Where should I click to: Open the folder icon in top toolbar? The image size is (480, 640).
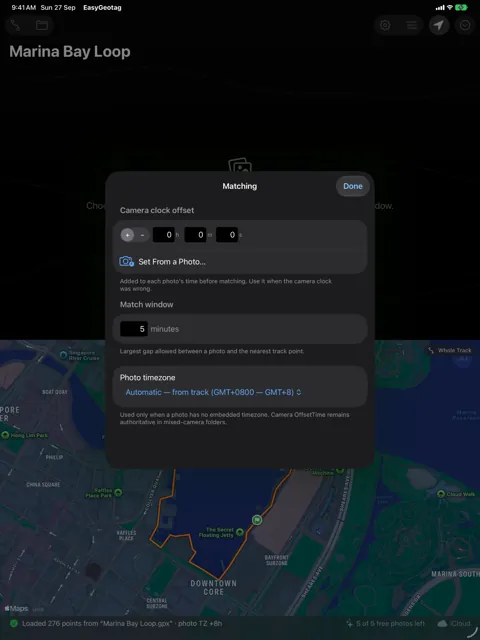(42, 25)
